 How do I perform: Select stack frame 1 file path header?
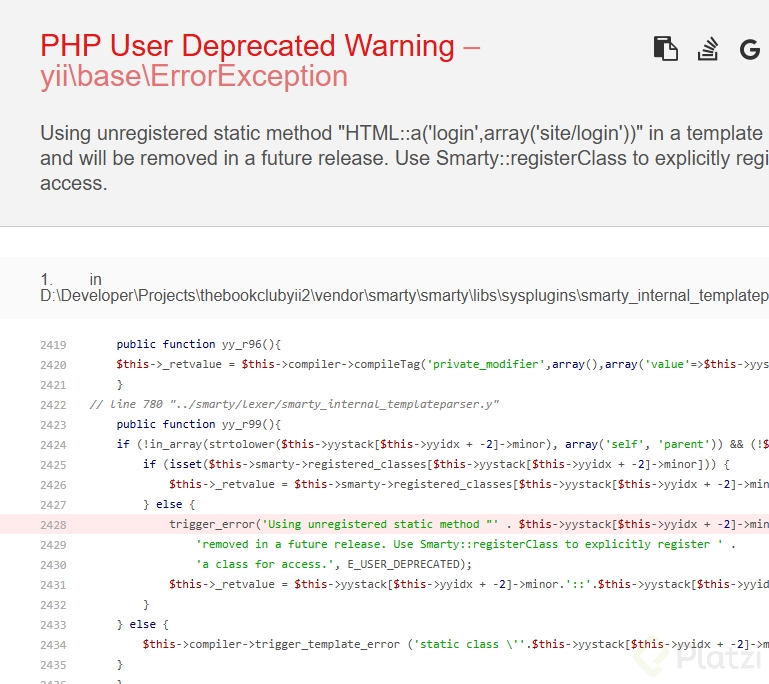(384, 288)
